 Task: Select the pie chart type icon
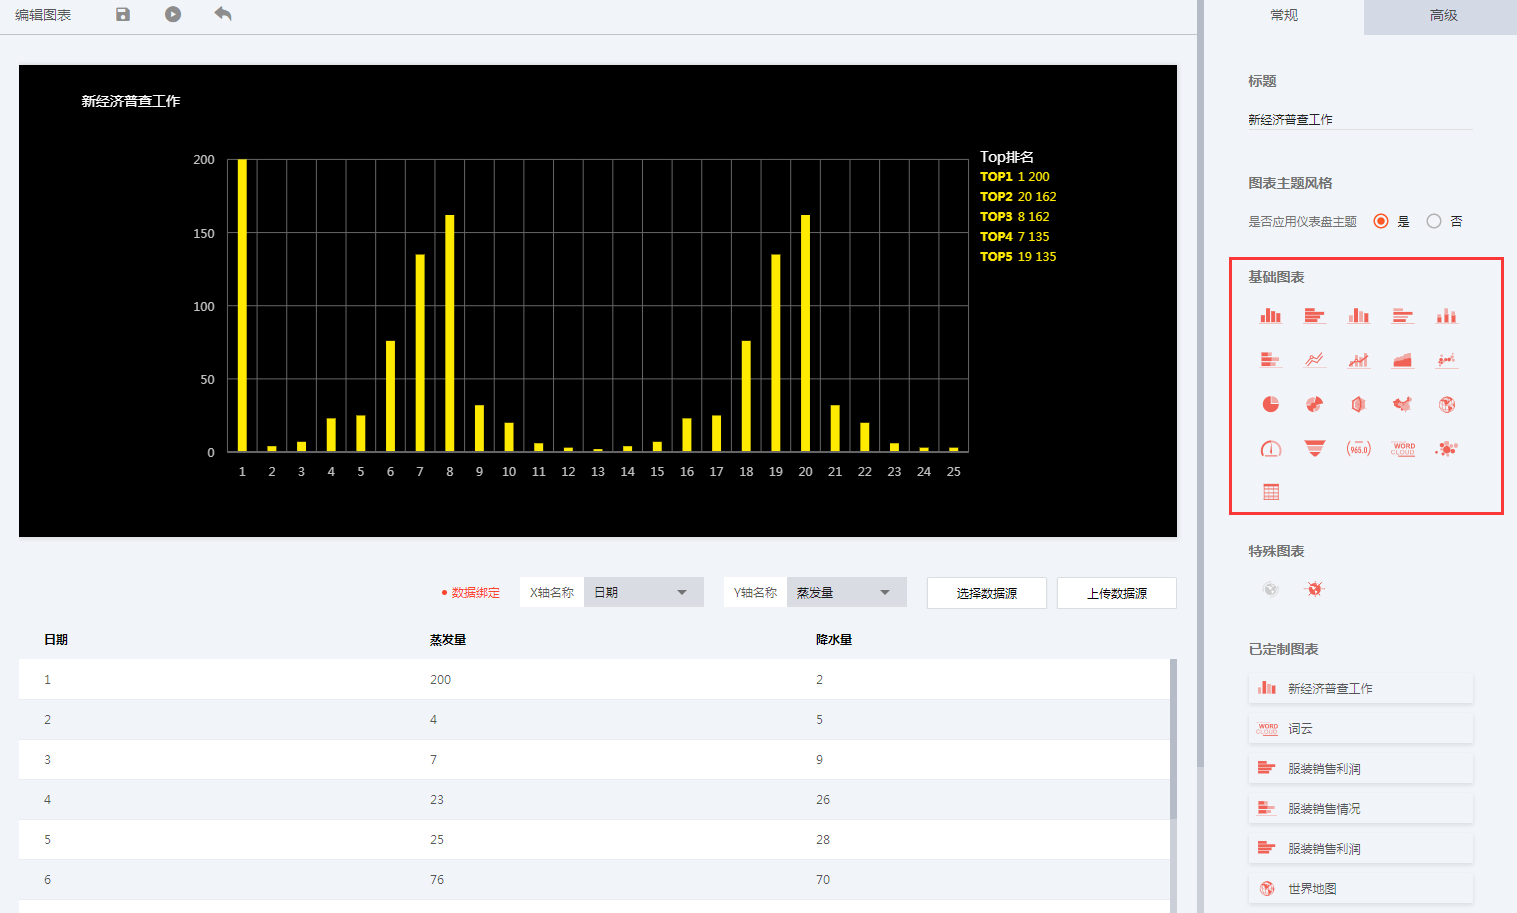click(x=1270, y=404)
